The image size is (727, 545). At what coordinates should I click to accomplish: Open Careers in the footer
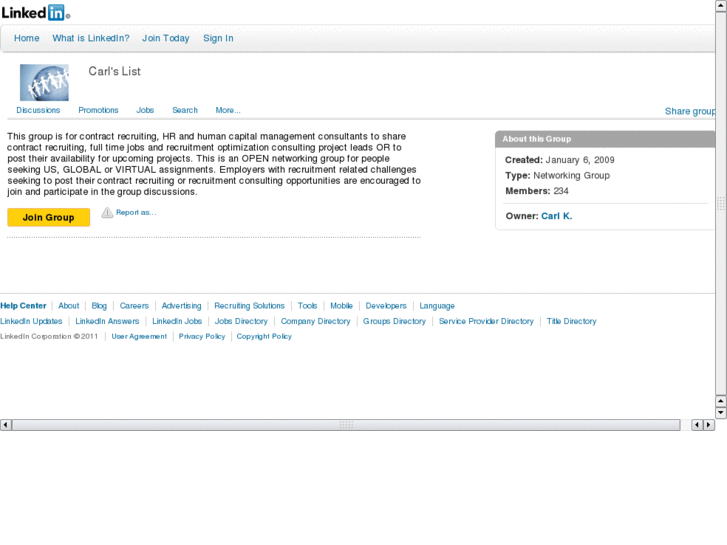(x=134, y=306)
